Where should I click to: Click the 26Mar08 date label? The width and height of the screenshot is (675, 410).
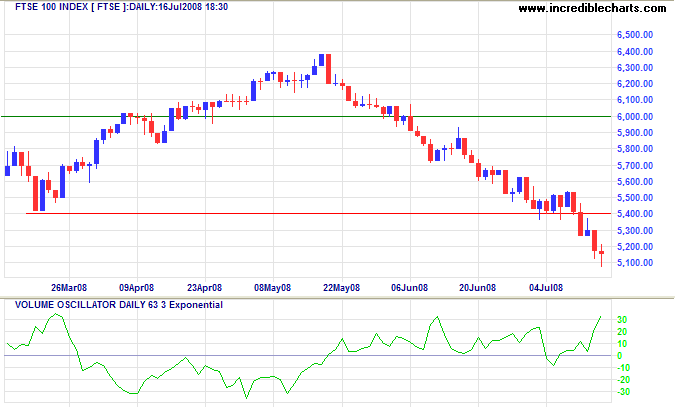[x=69, y=288]
